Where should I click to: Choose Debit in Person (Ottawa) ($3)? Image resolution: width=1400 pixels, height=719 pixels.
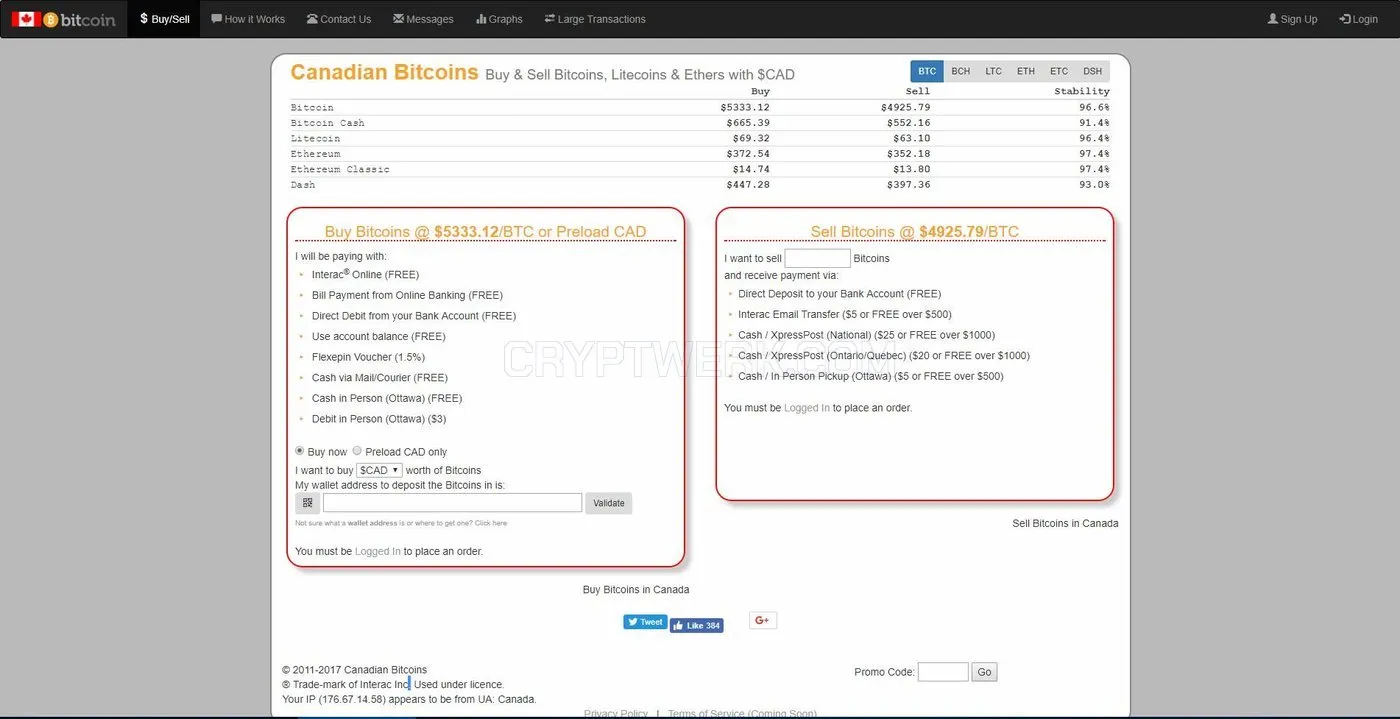coord(379,418)
